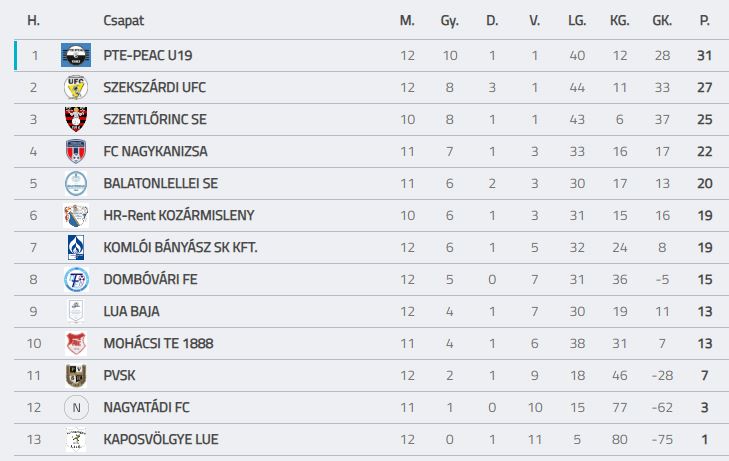This screenshot has height=461, width=729.
Task: Click the Szentlőrinc SE team crest
Action: click(x=76, y=119)
